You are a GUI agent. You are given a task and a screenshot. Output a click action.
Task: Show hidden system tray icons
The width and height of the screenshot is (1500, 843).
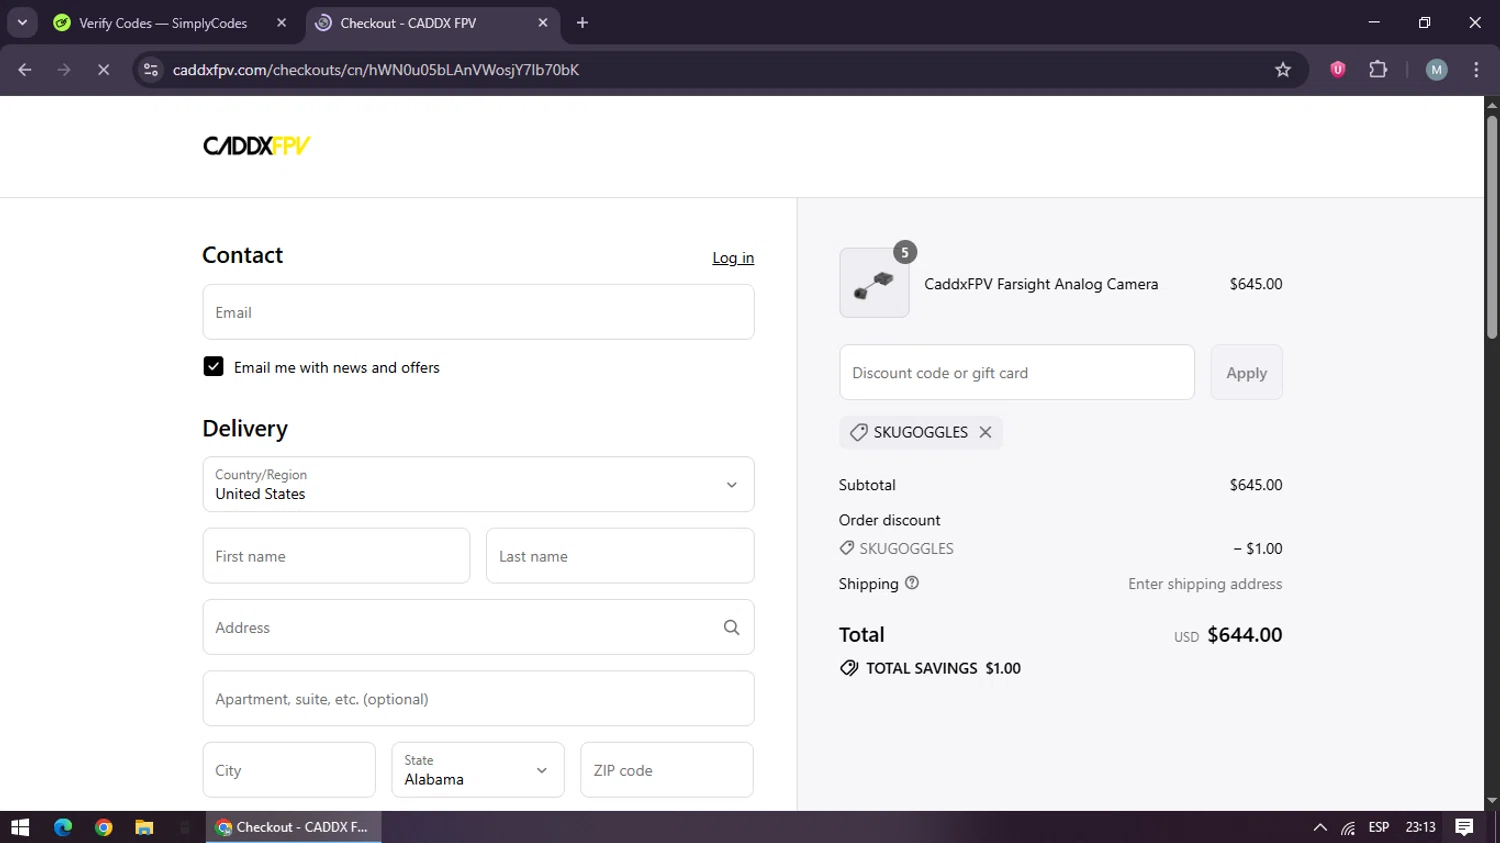pos(1320,827)
